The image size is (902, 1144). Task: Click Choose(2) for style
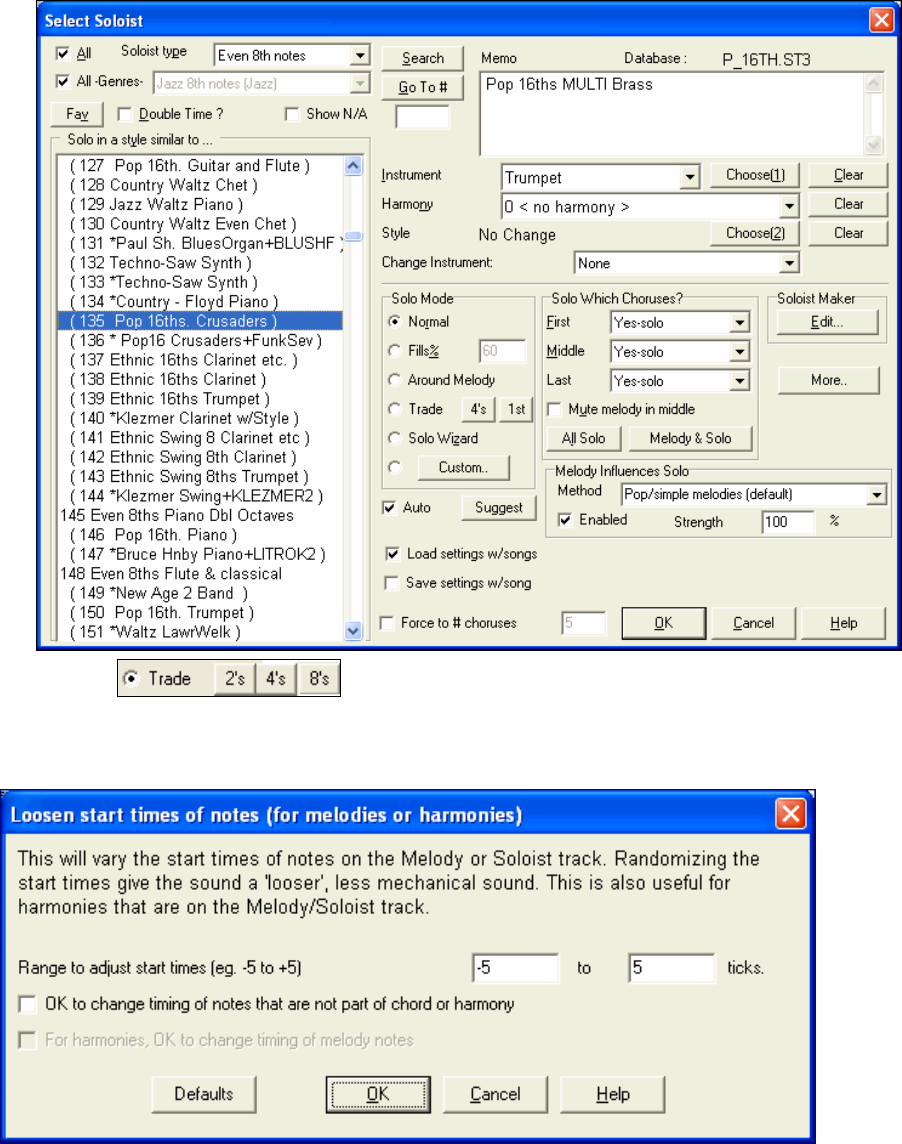pos(755,233)
